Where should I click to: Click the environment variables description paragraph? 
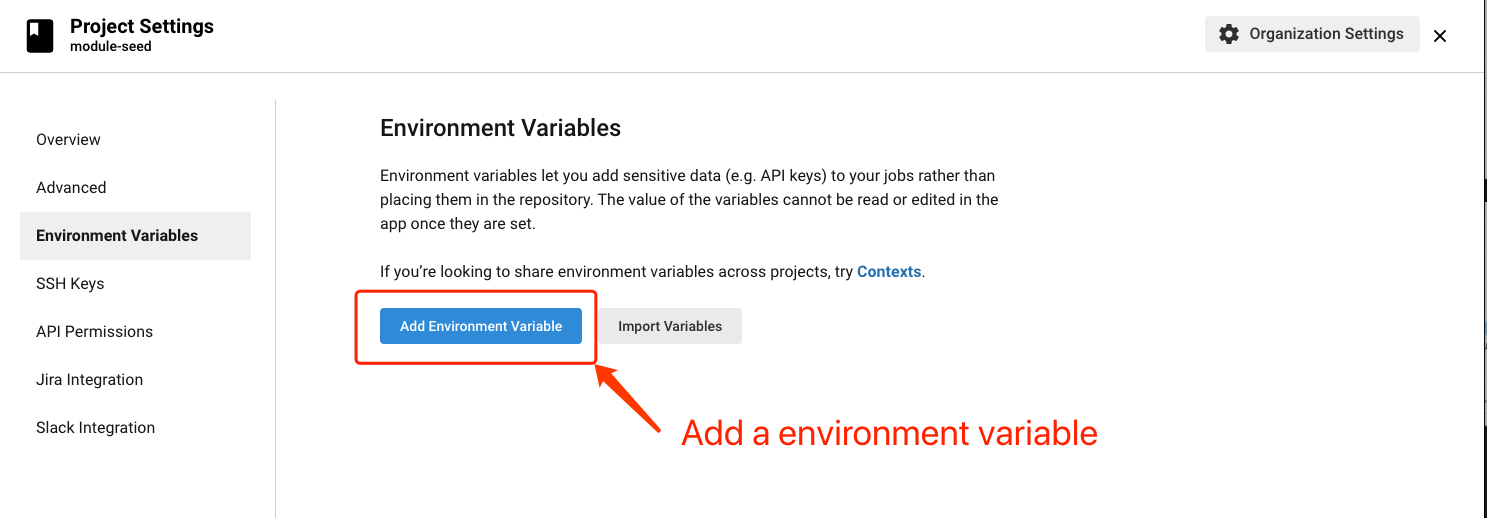[x=689, y=200]
